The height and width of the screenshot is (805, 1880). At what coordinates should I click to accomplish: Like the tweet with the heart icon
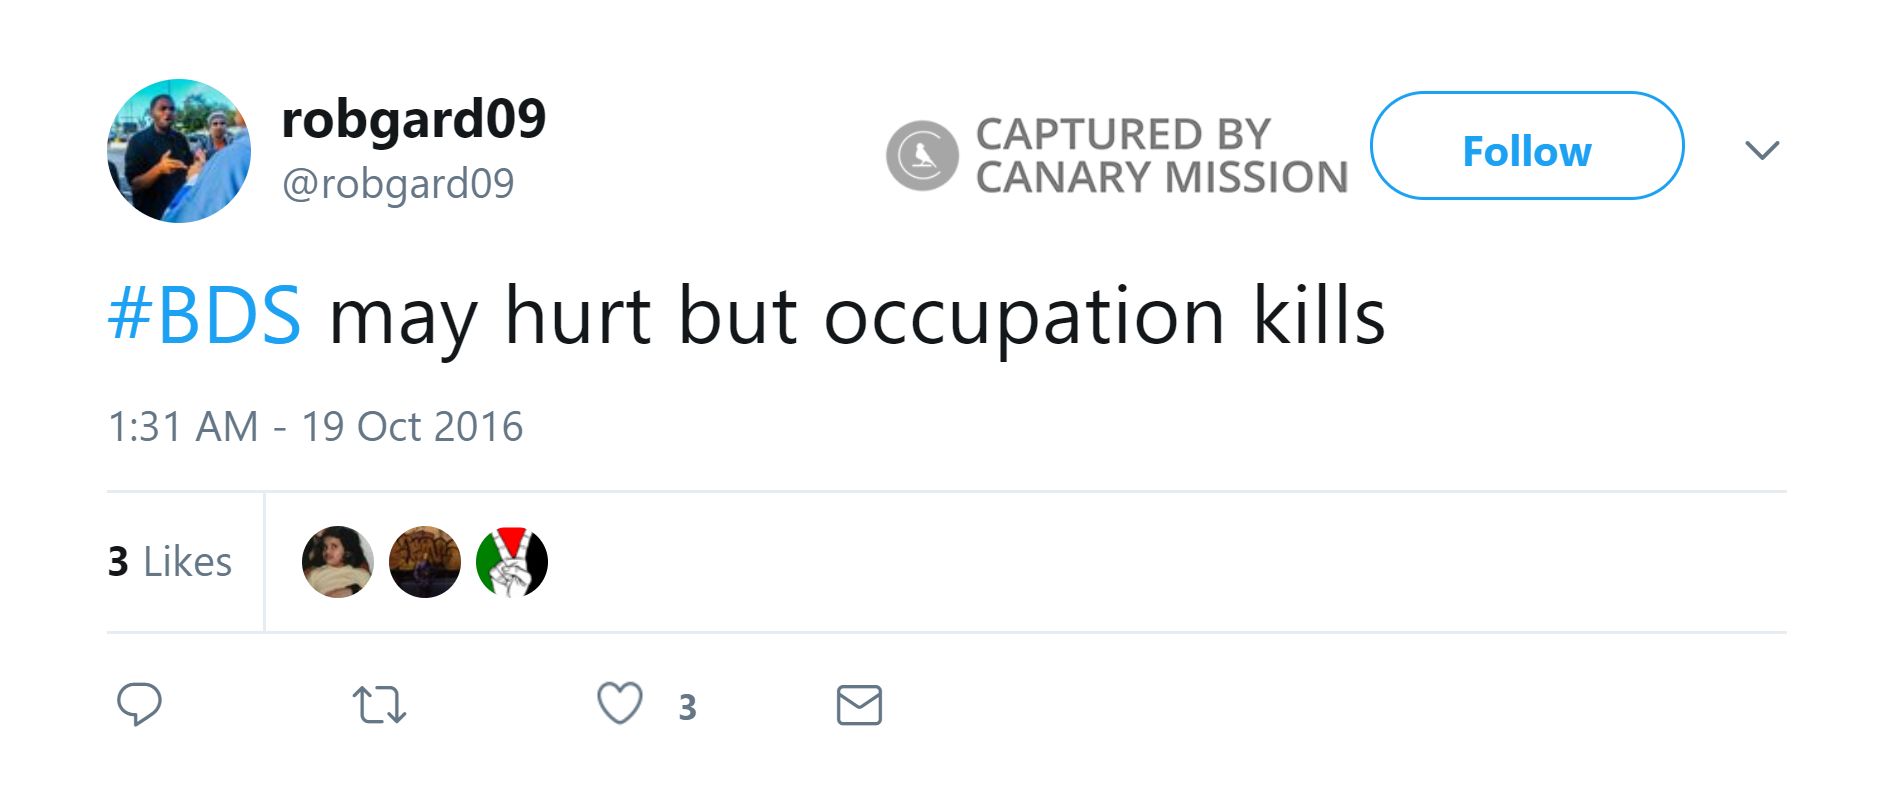coord(619,703)
